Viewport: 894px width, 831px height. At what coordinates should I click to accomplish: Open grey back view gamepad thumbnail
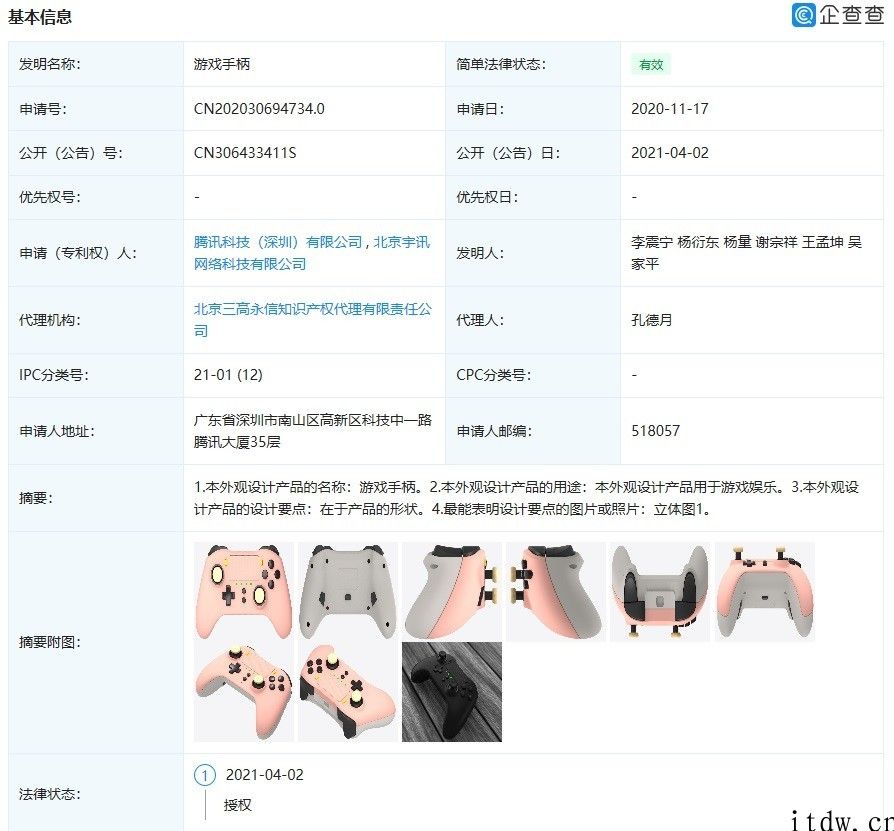tap(348, 592)
